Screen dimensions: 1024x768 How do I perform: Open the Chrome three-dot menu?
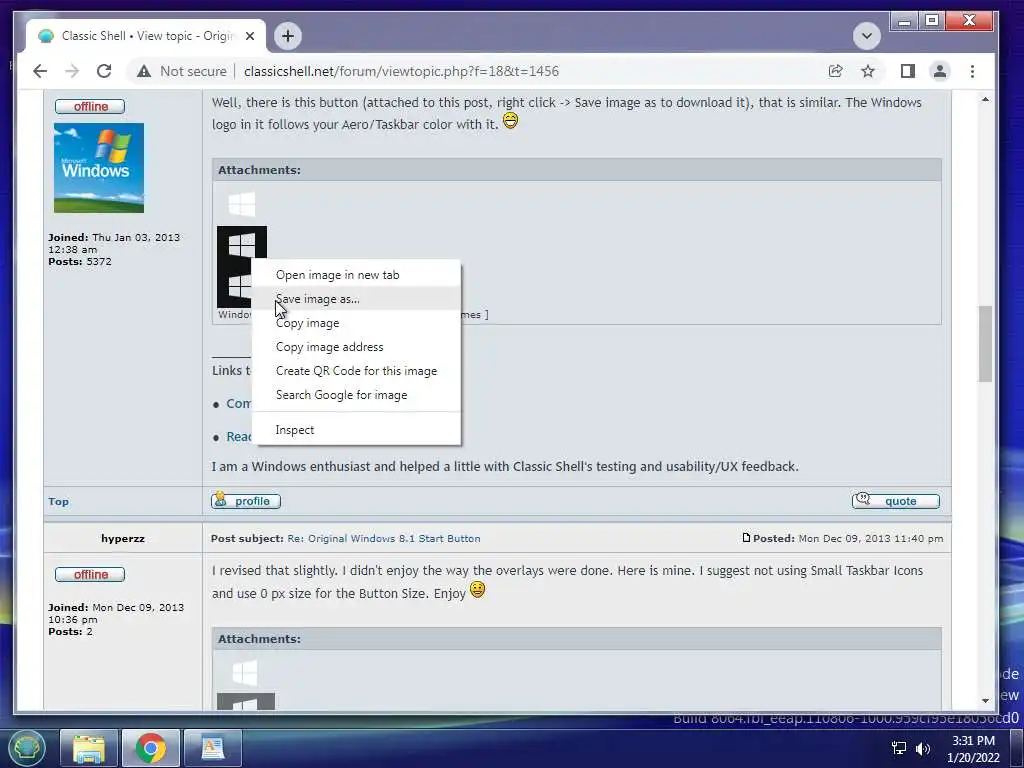(972, 71)
